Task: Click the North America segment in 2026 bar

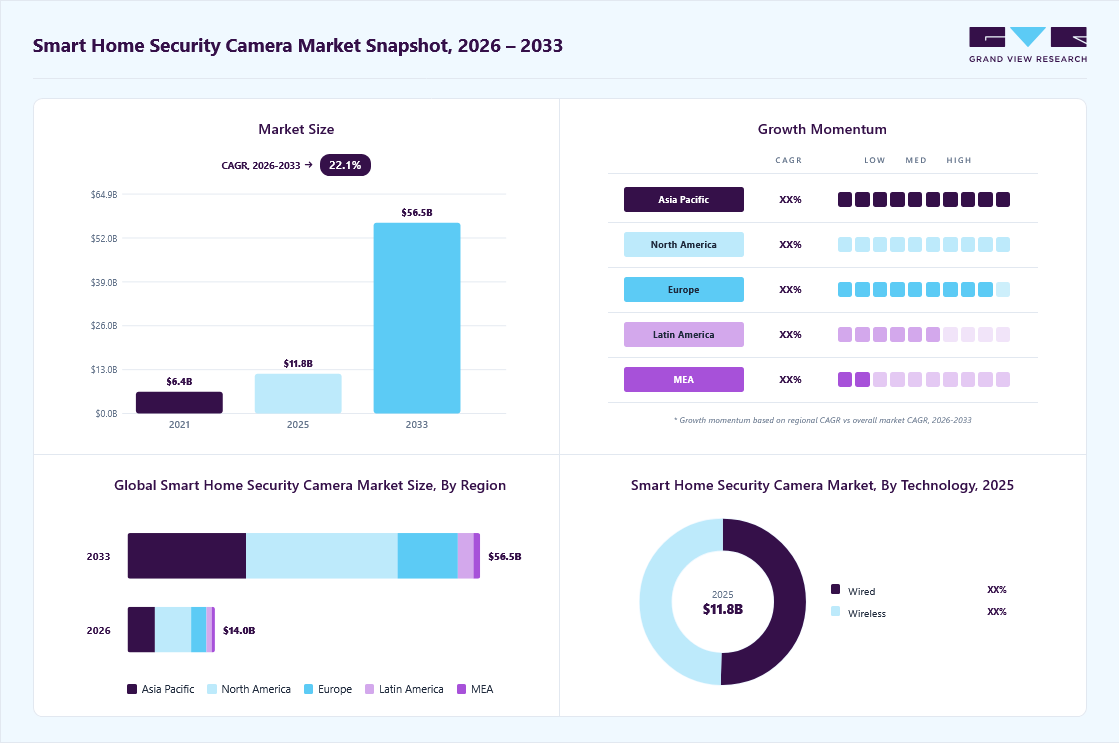Action: point(173,629)
